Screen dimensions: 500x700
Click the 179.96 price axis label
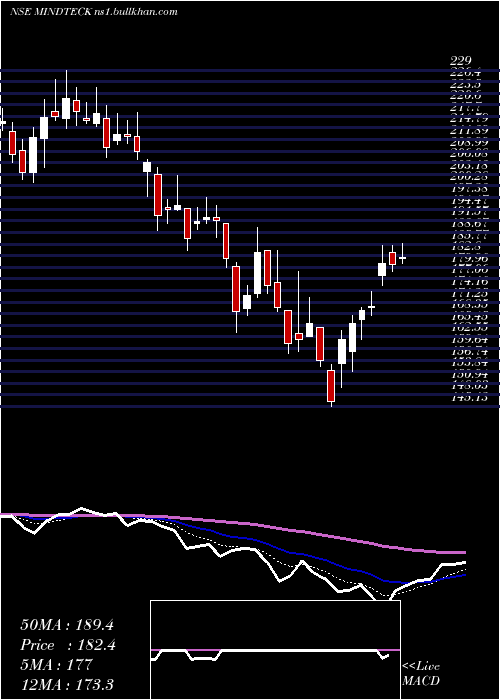tap(468, 258)
